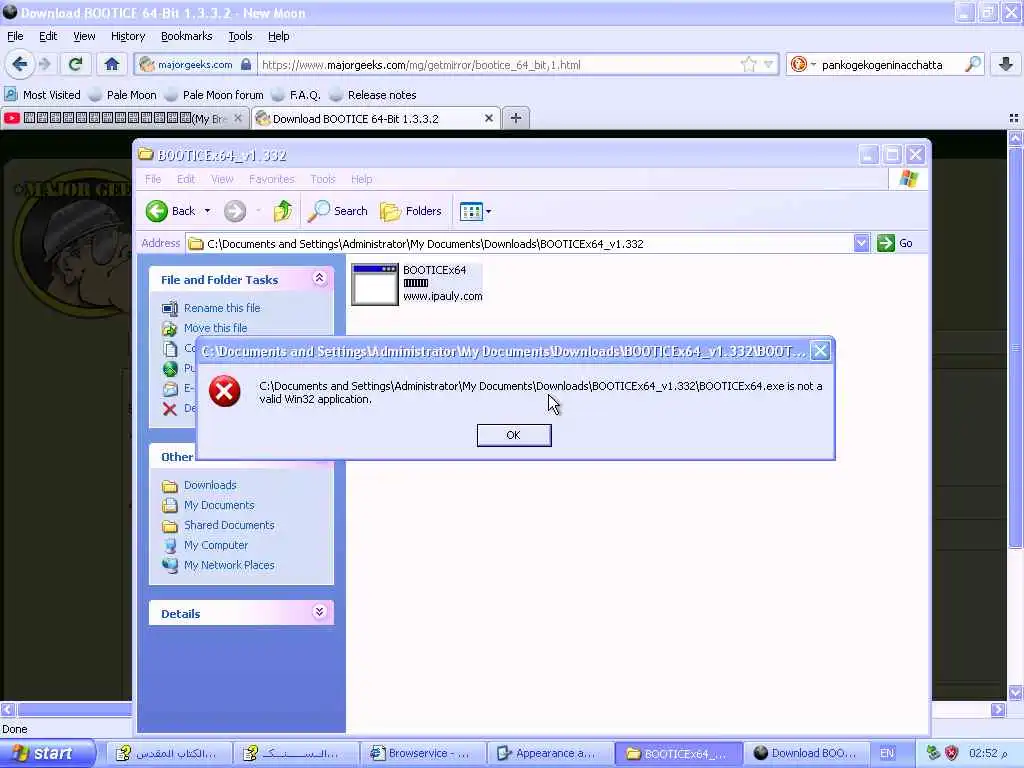The width and height of the screenshot is (1024, 768).
Task: Click the browser vertical scrollbar
Action: (x=1016, y=347)
